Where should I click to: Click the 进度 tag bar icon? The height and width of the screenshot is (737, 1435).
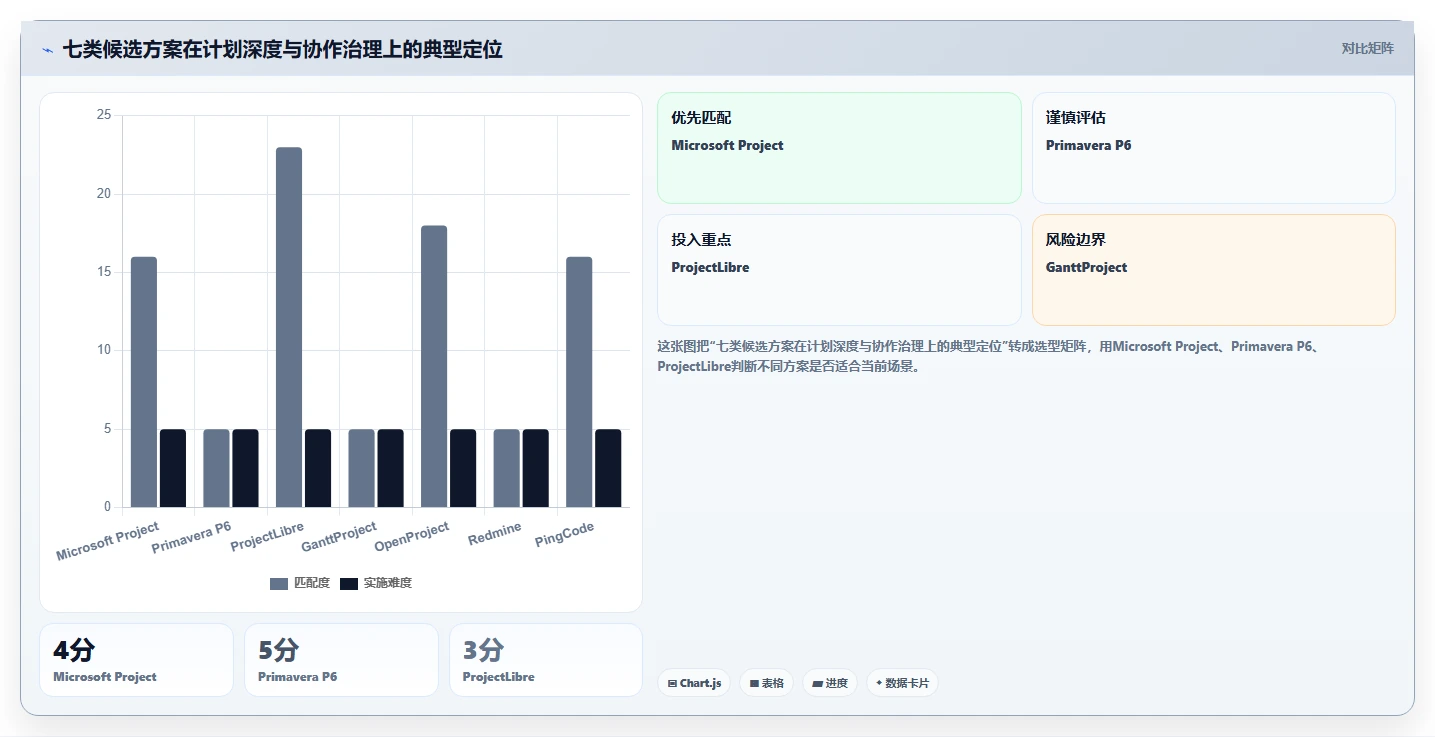(x=817, y=684)
